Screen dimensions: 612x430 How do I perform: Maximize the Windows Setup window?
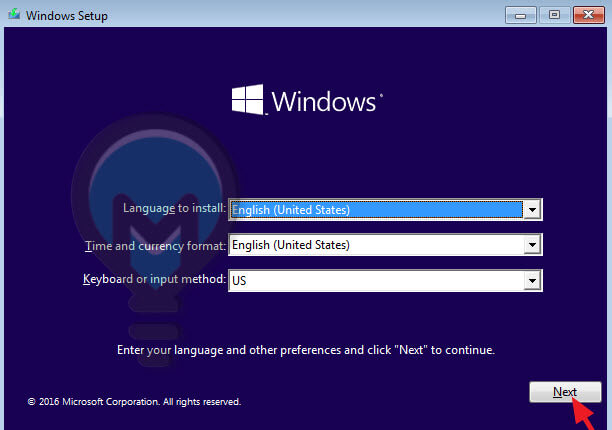click(x=554, y=15)
